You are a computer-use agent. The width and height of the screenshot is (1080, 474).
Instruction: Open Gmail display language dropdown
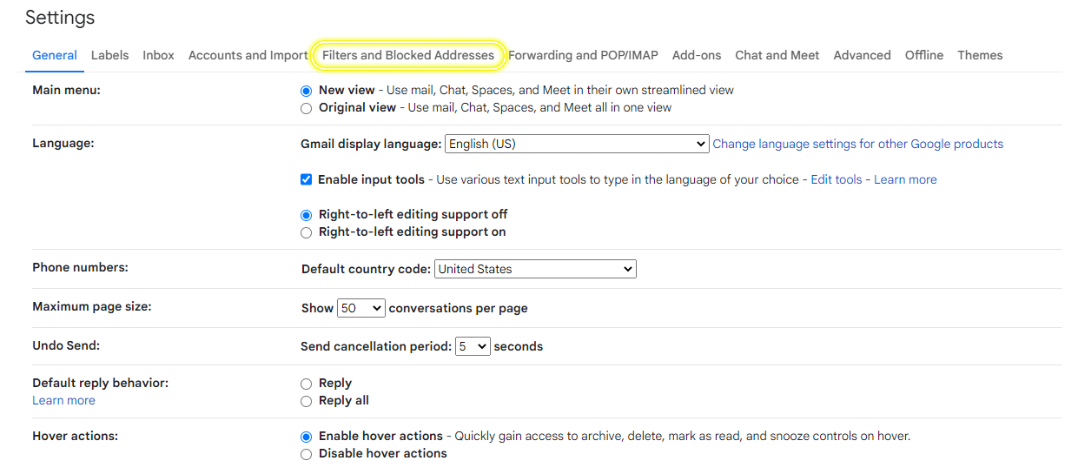click(x=577, y=144)
